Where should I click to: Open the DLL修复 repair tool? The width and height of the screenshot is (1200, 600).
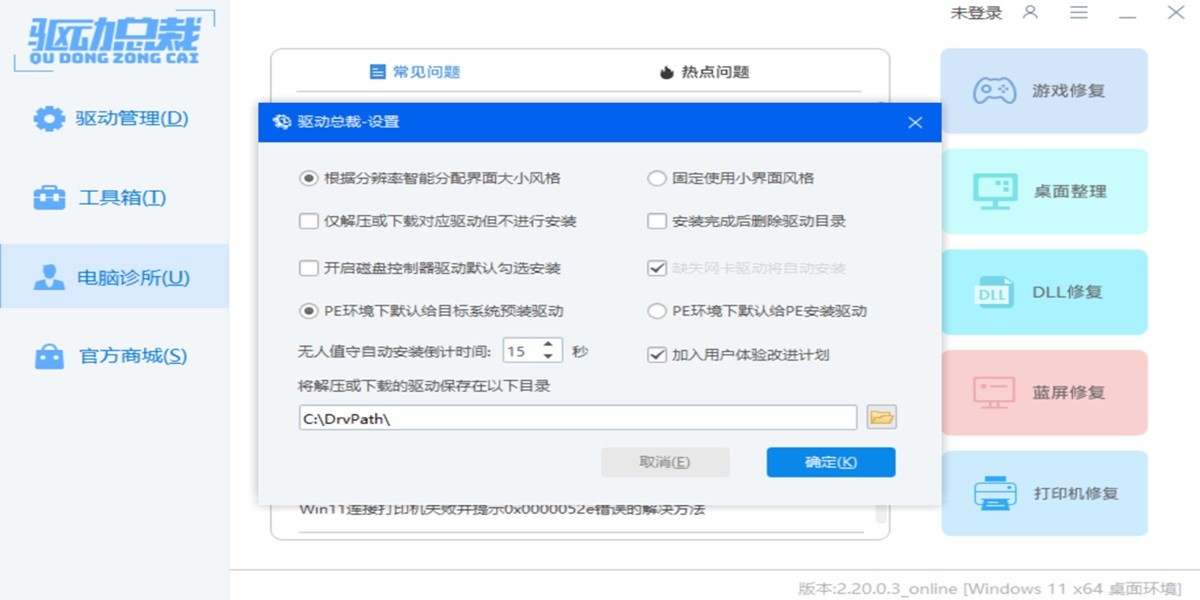[1044, 292]
